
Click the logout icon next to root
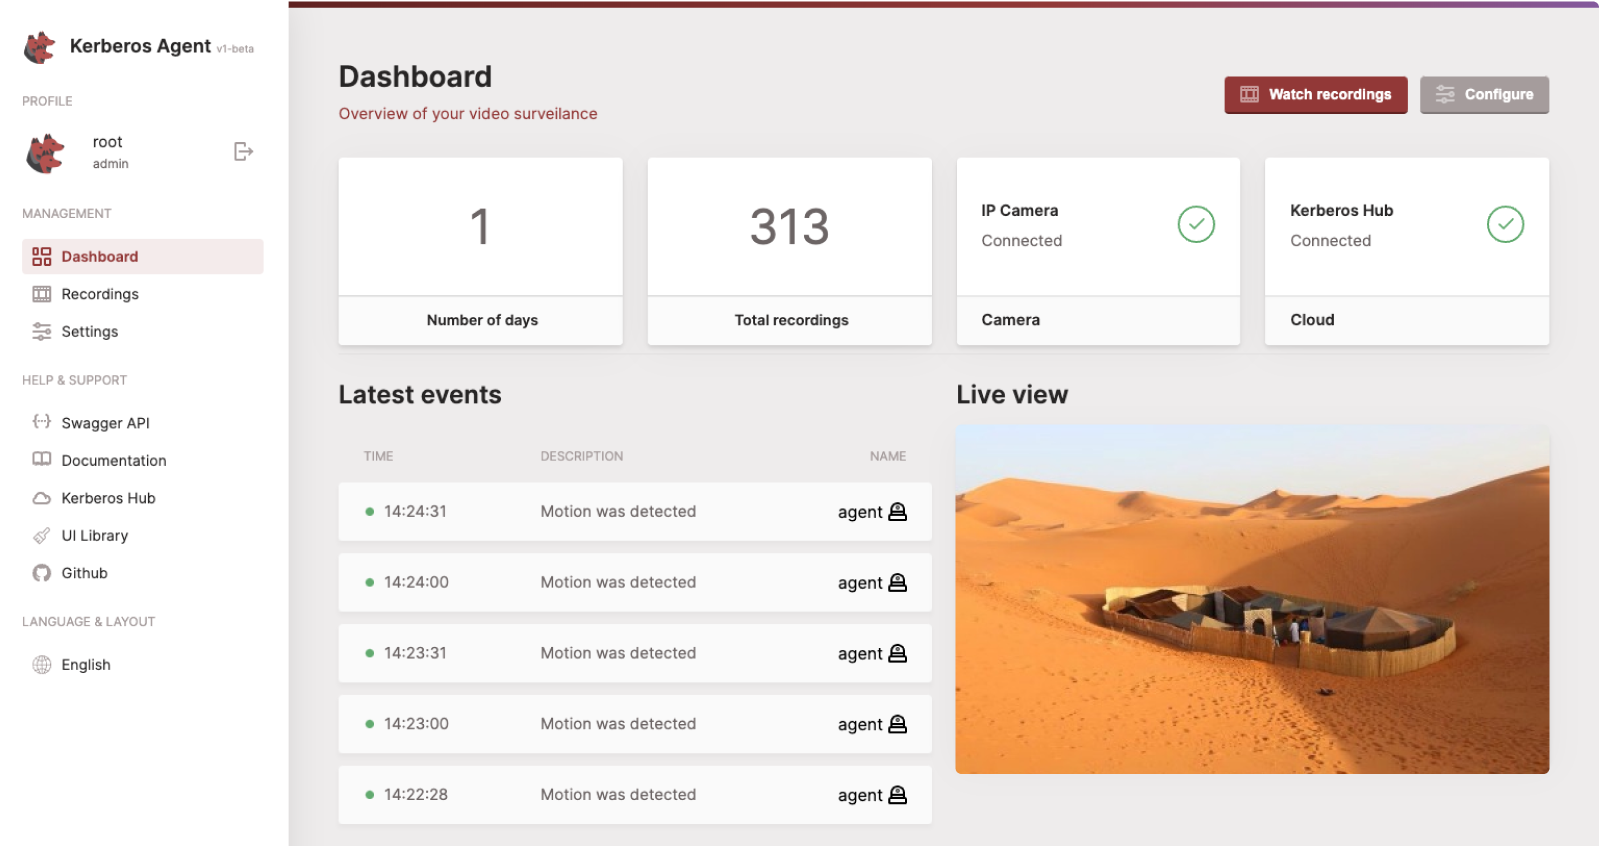pos(243,152)
